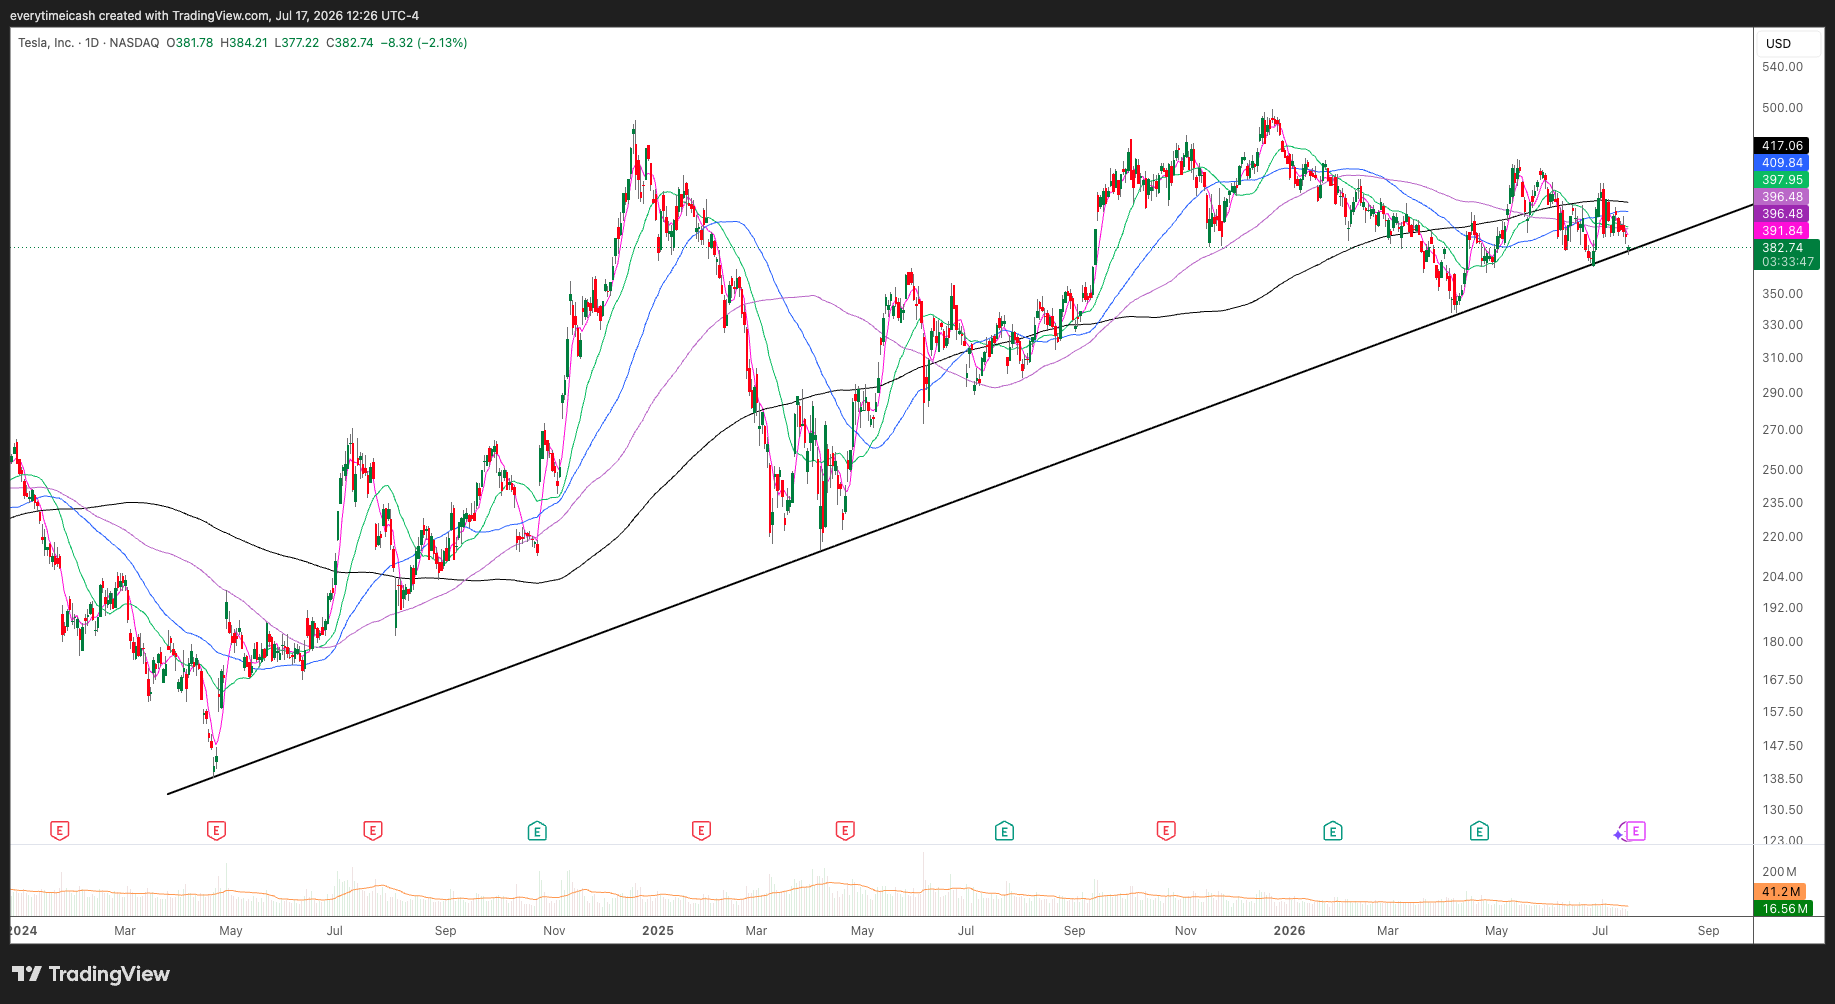
Task: Click the Mar 2024 label on time axis
Action: 125,931
